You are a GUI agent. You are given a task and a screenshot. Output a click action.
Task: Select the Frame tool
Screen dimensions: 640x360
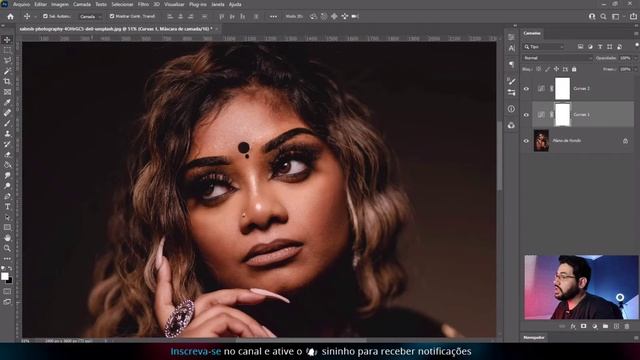pos(7,92)
